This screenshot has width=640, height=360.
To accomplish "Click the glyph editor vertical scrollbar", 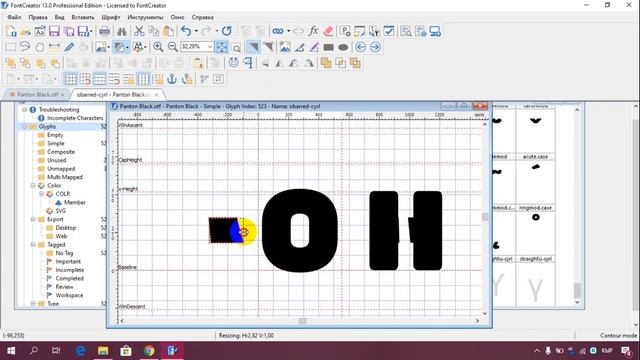I will coord(485,218).
